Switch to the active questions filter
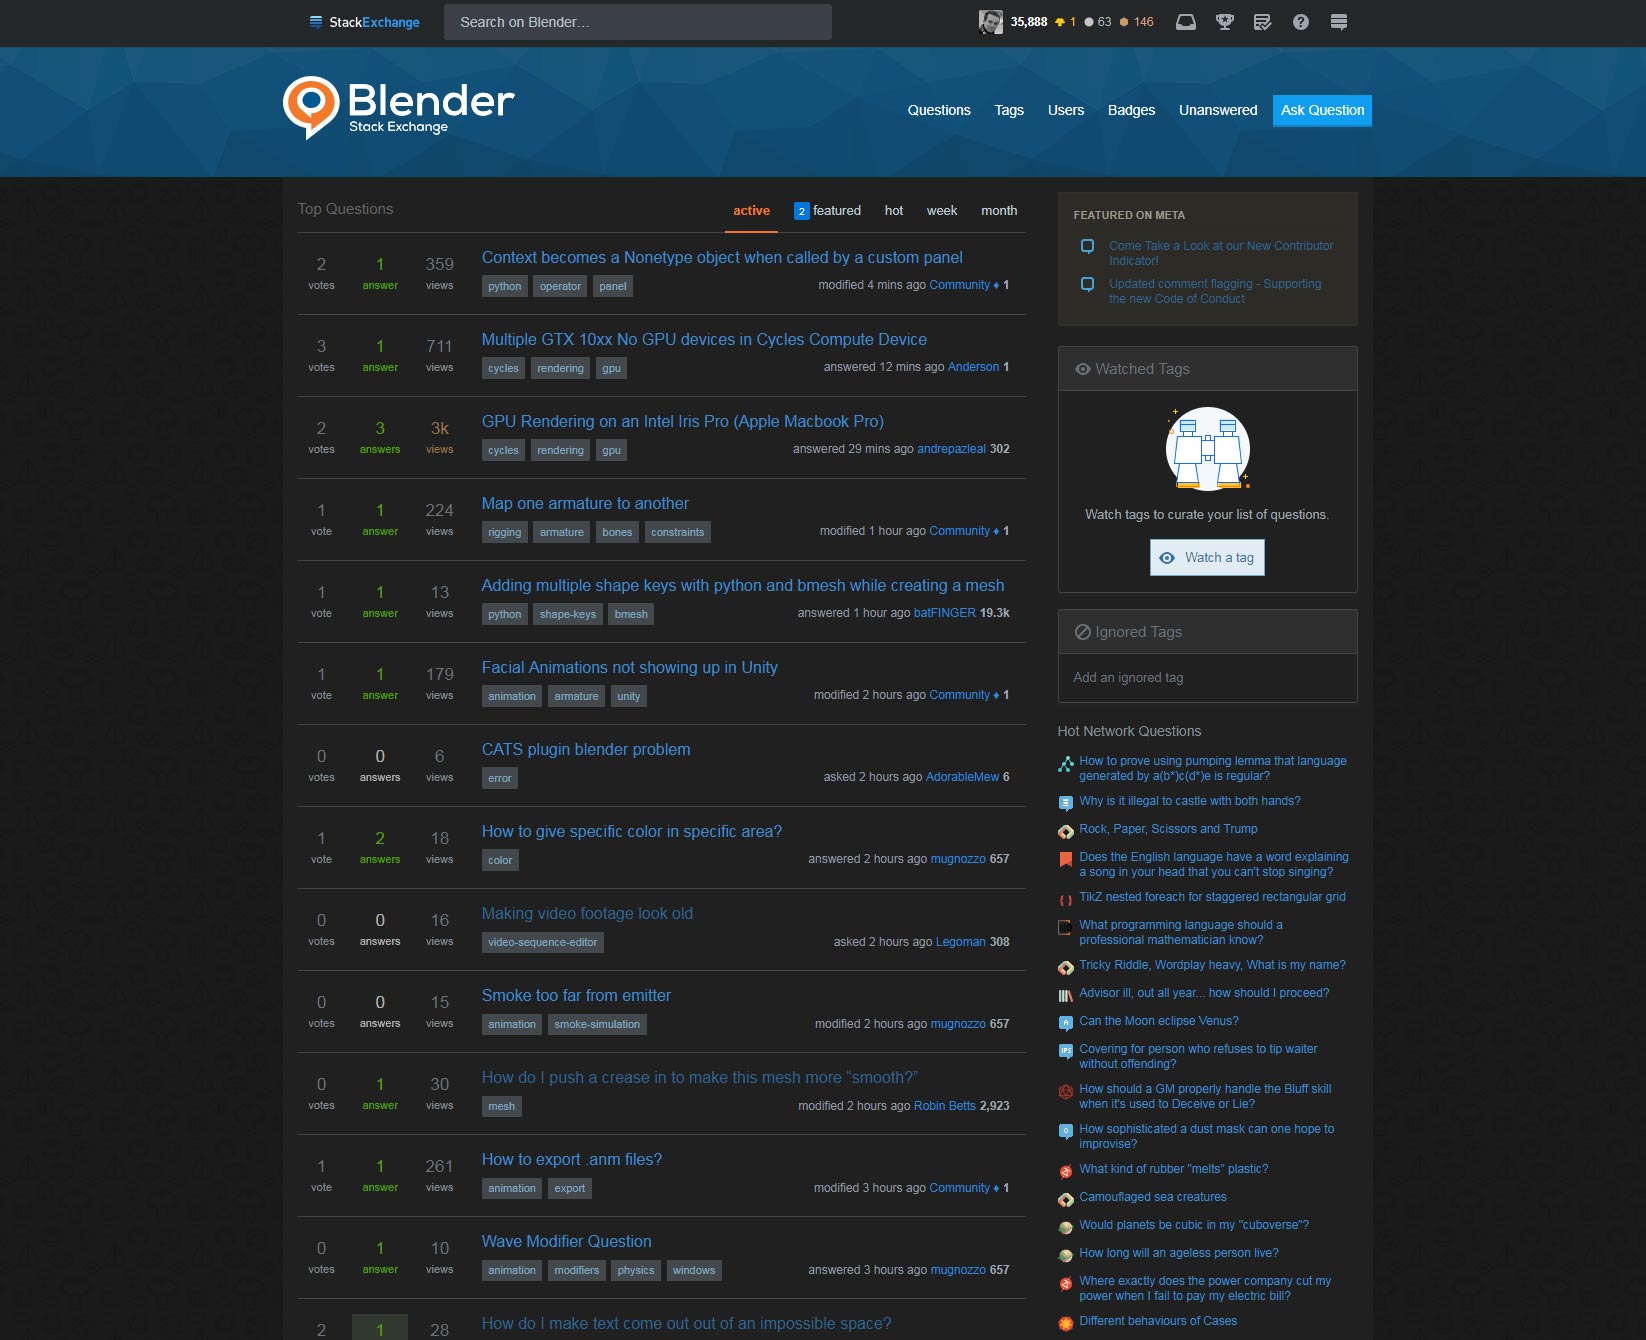Screen dimensions: 1646x1340 [751, 210]
